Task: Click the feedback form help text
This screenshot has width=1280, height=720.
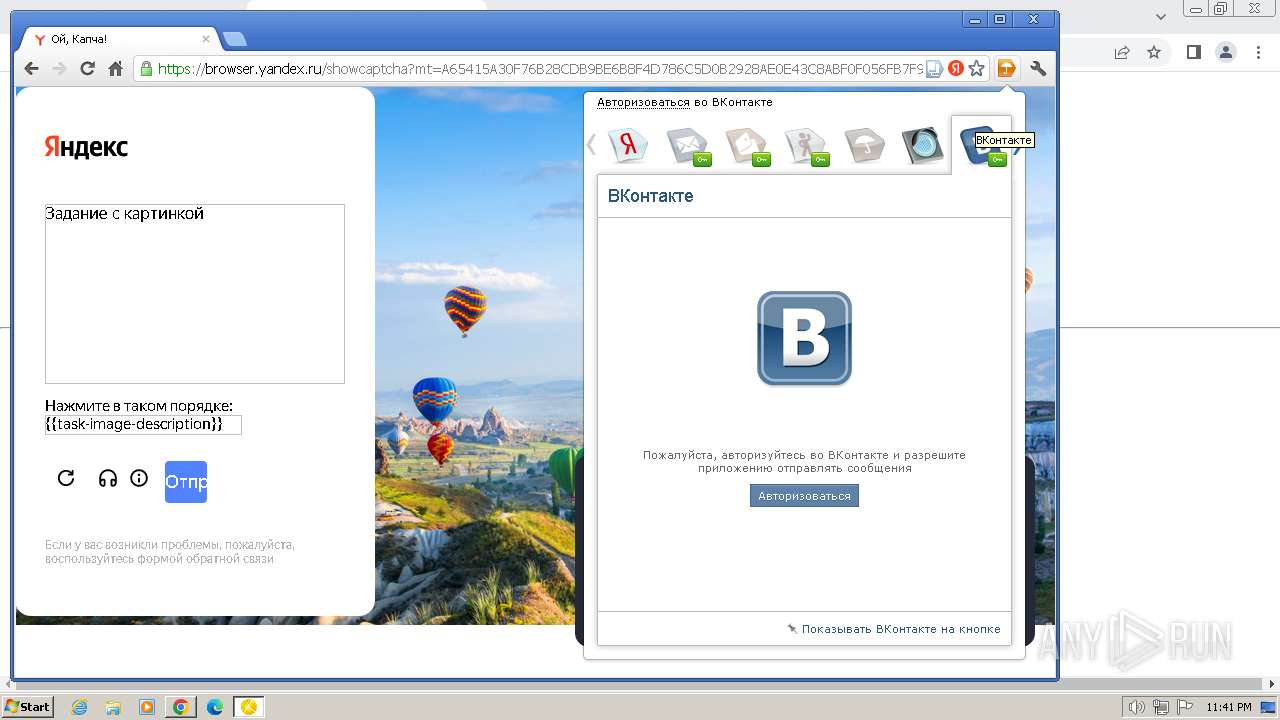Action: [x=170, y=552]
